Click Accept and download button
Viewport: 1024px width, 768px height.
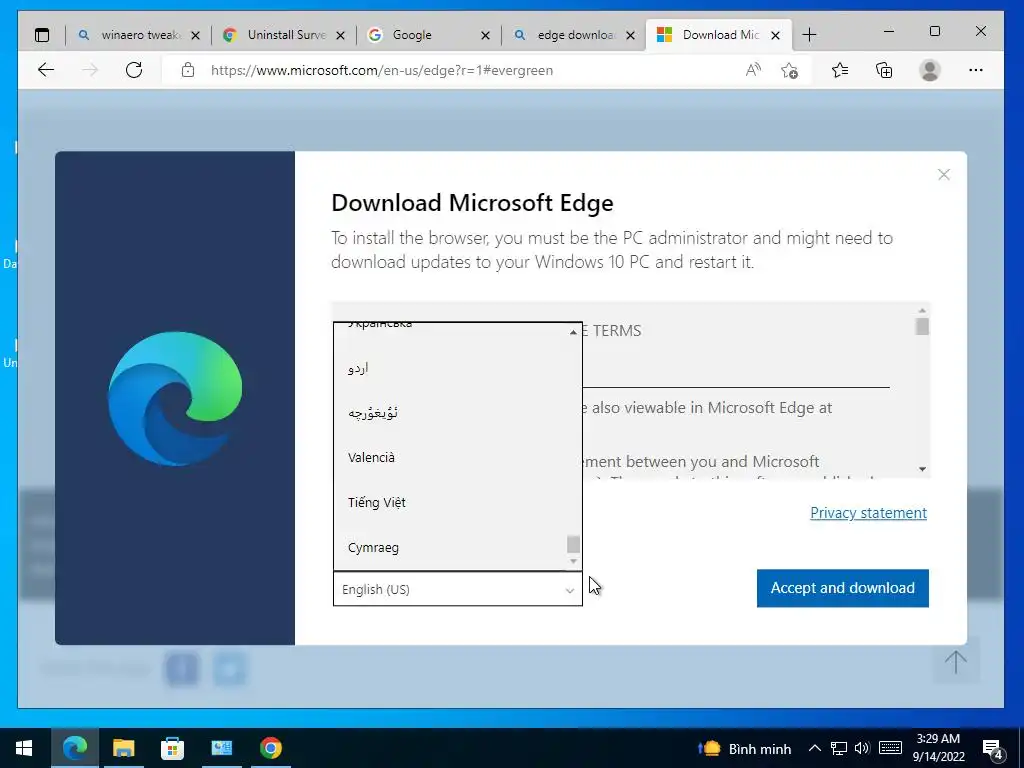842,588
